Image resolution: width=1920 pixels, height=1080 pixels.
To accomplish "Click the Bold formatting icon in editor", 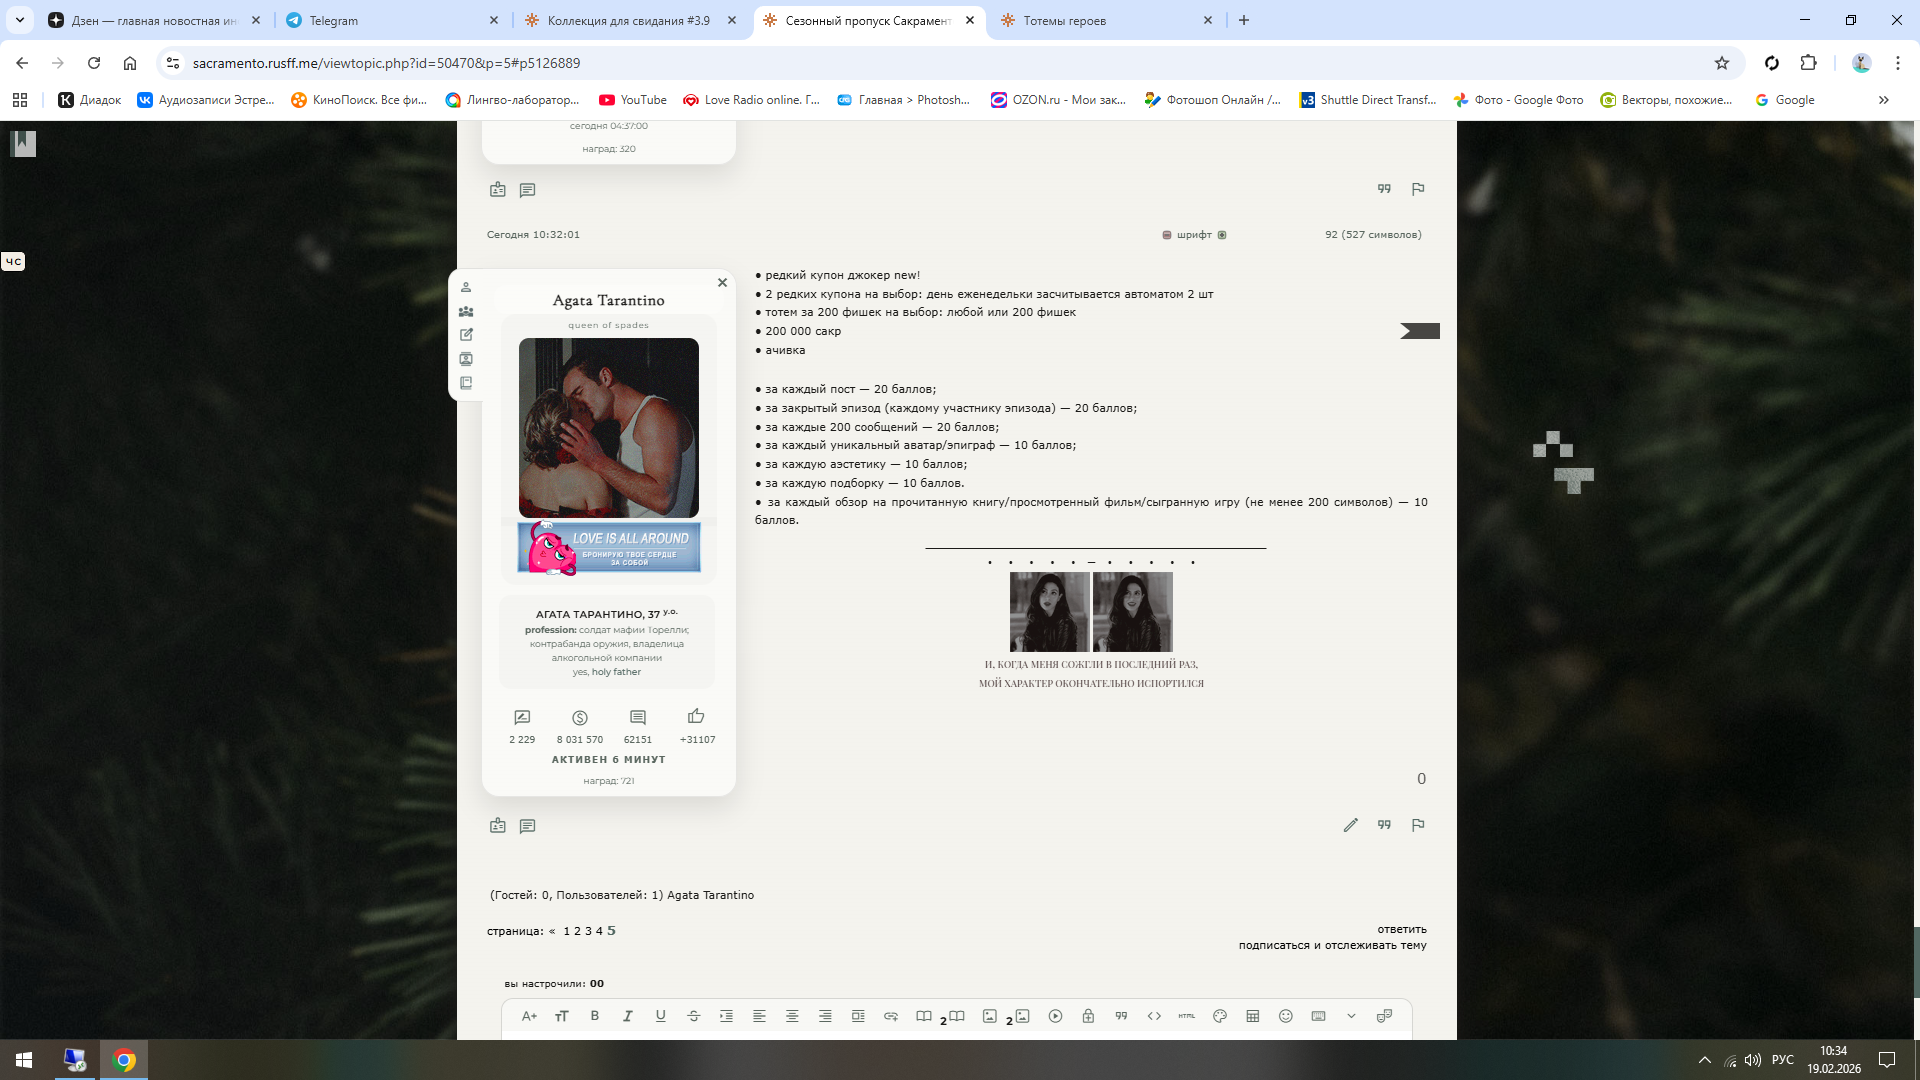I will (x=594, y=1016).
